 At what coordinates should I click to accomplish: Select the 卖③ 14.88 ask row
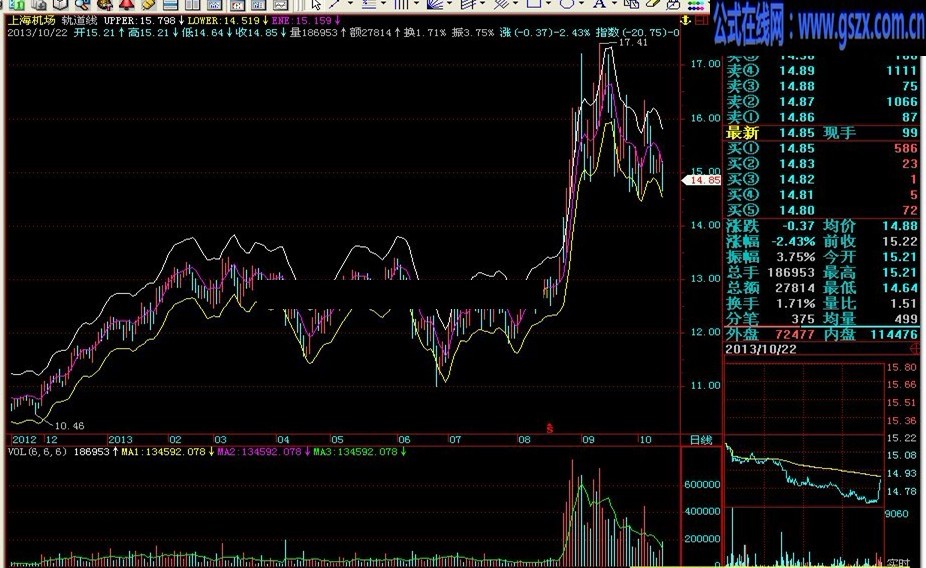(x=821, y=86)
